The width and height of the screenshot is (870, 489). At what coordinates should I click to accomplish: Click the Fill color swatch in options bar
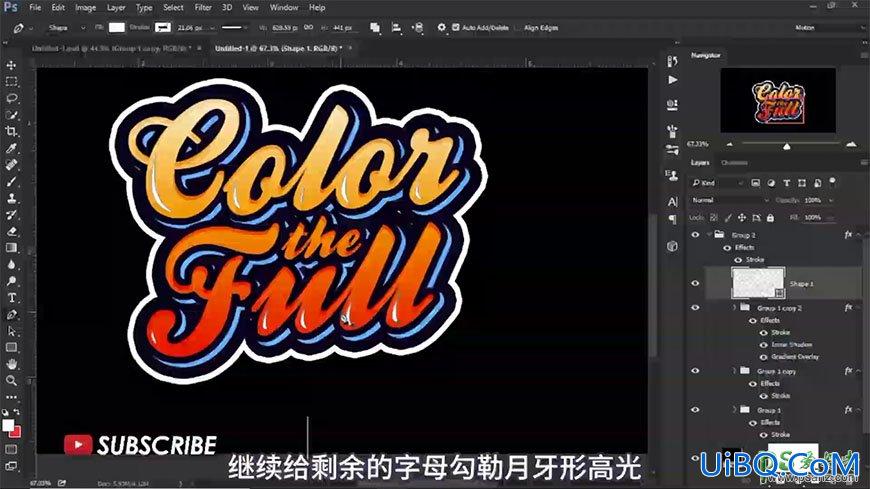pyautogui.click(x=117, y=28)
